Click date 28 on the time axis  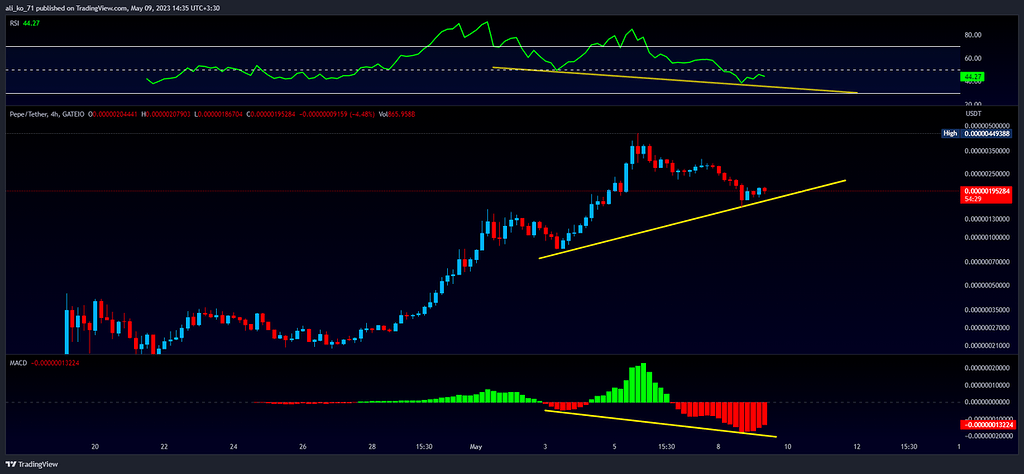(370, 447)
